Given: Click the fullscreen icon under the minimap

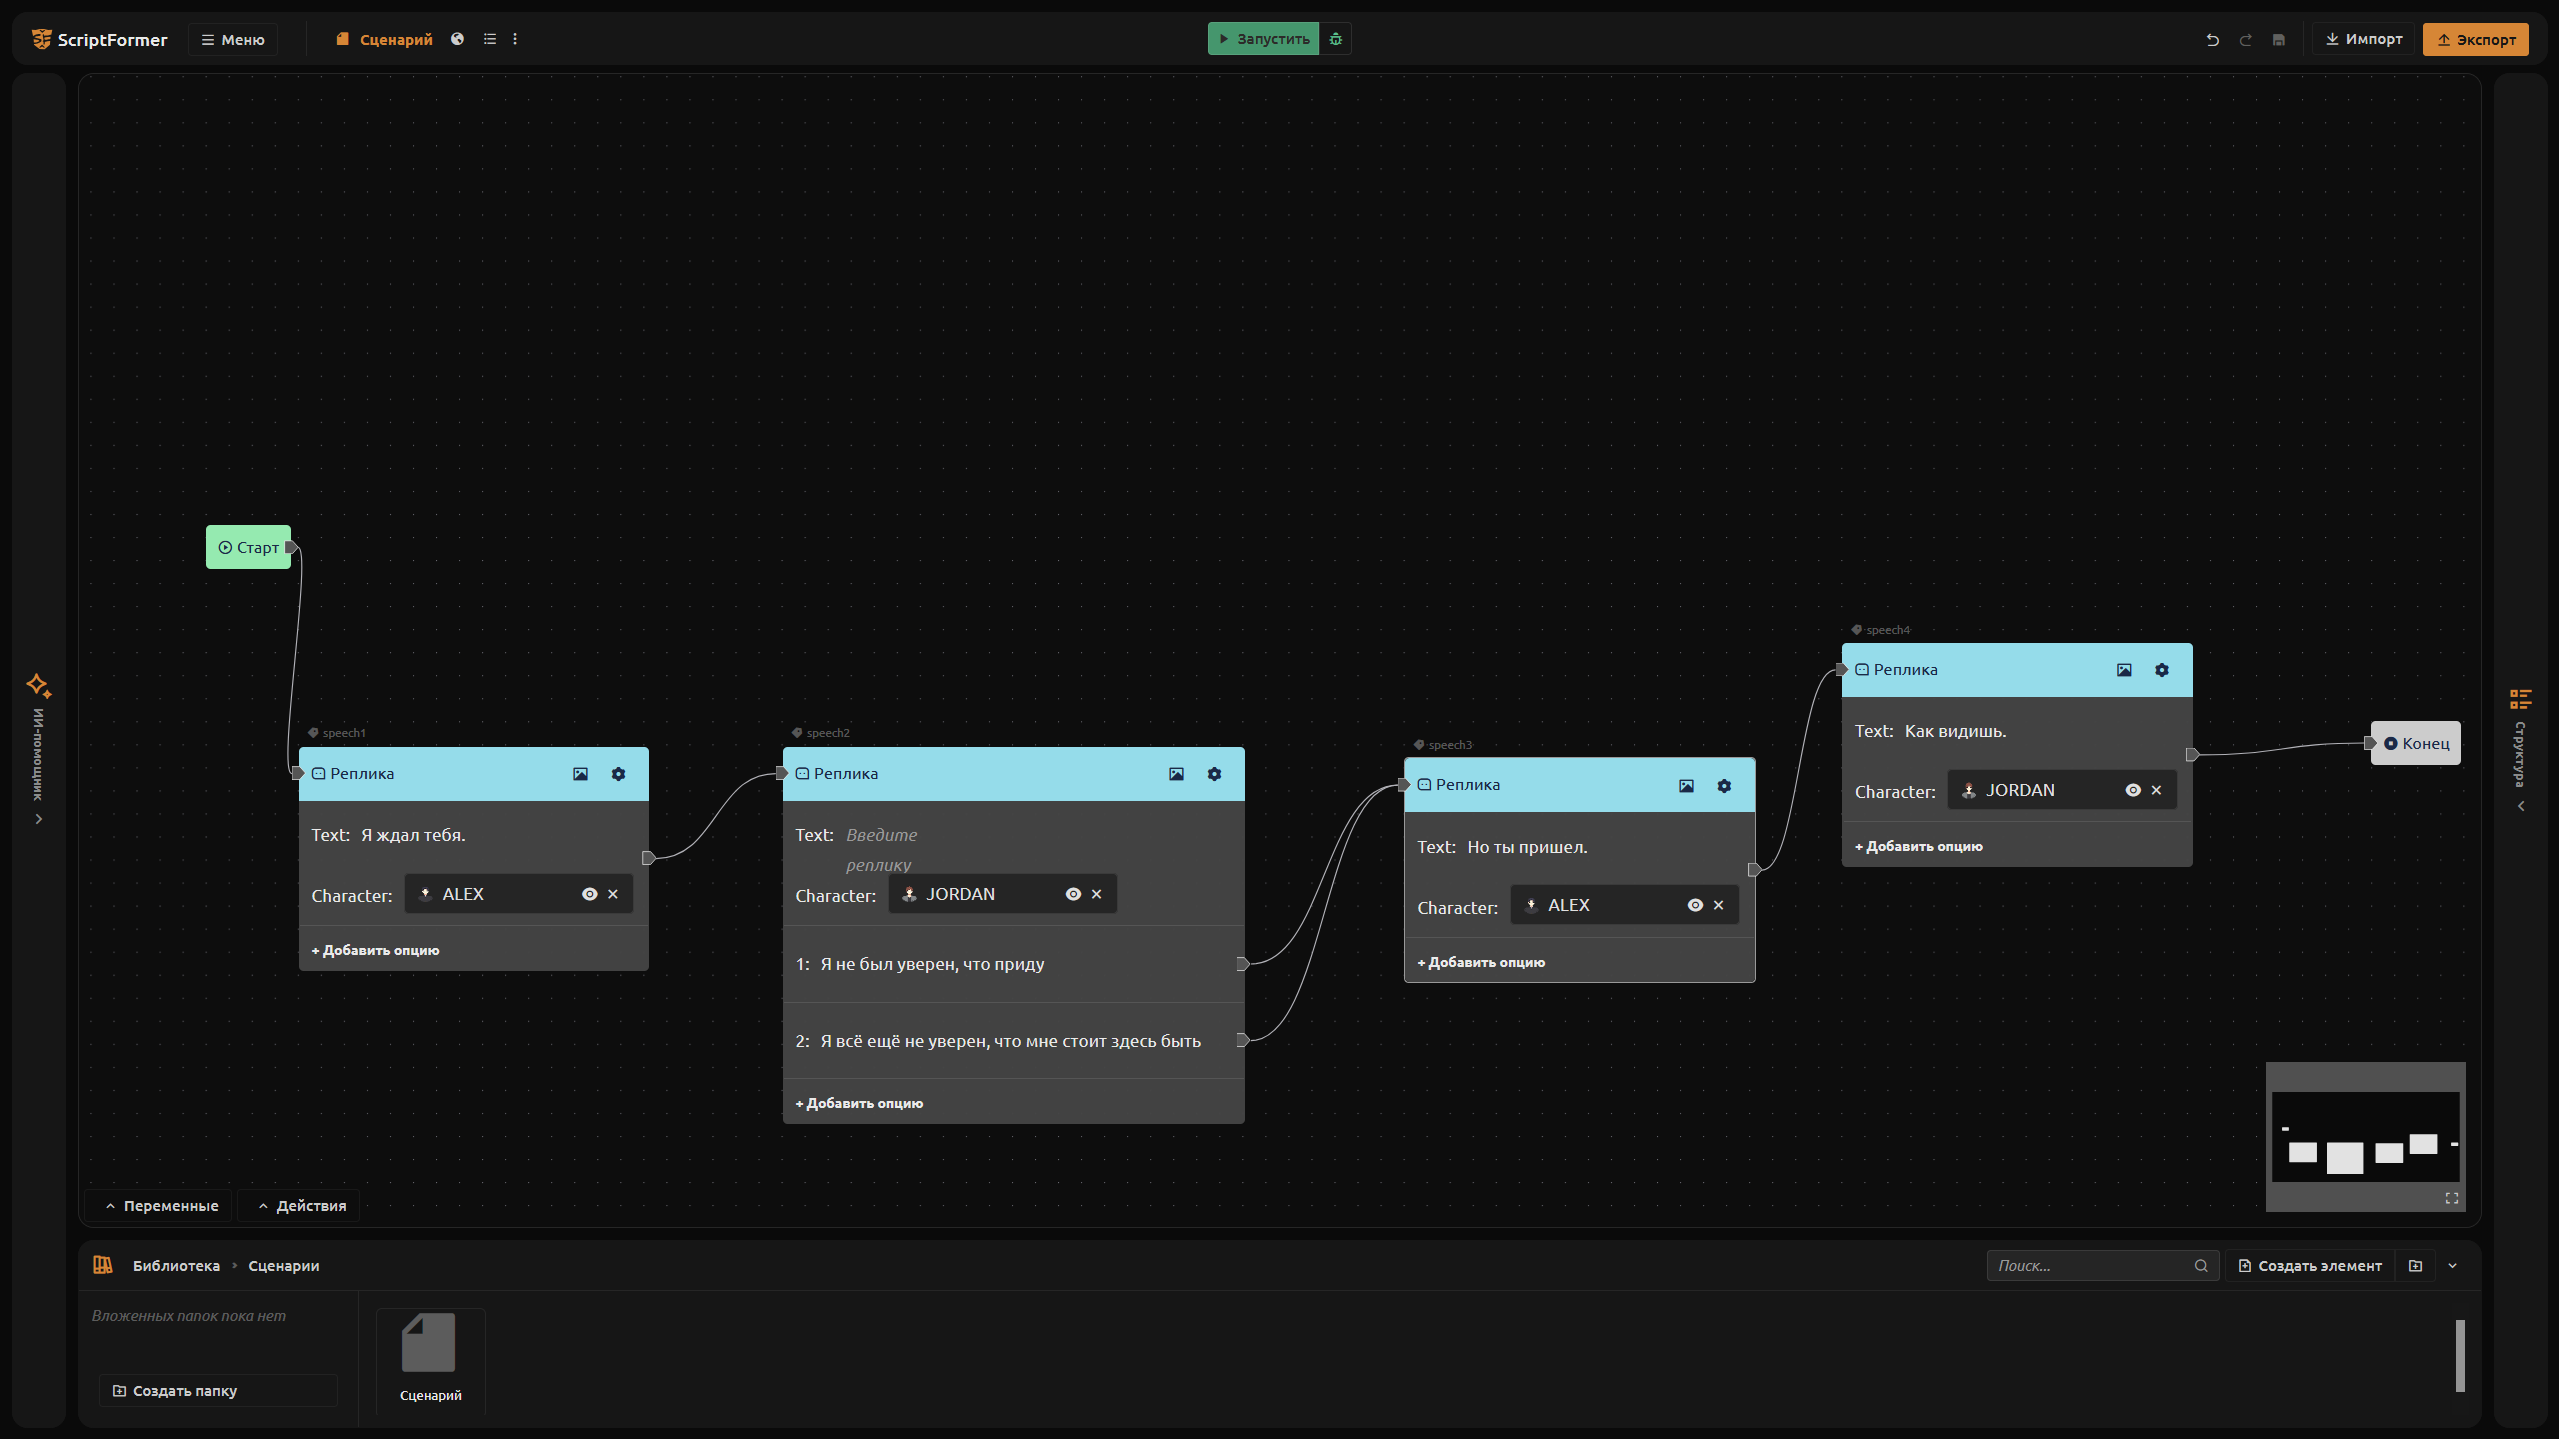Looking at the screenshot, I should pyautogui.click(x=2451, y=1198).
